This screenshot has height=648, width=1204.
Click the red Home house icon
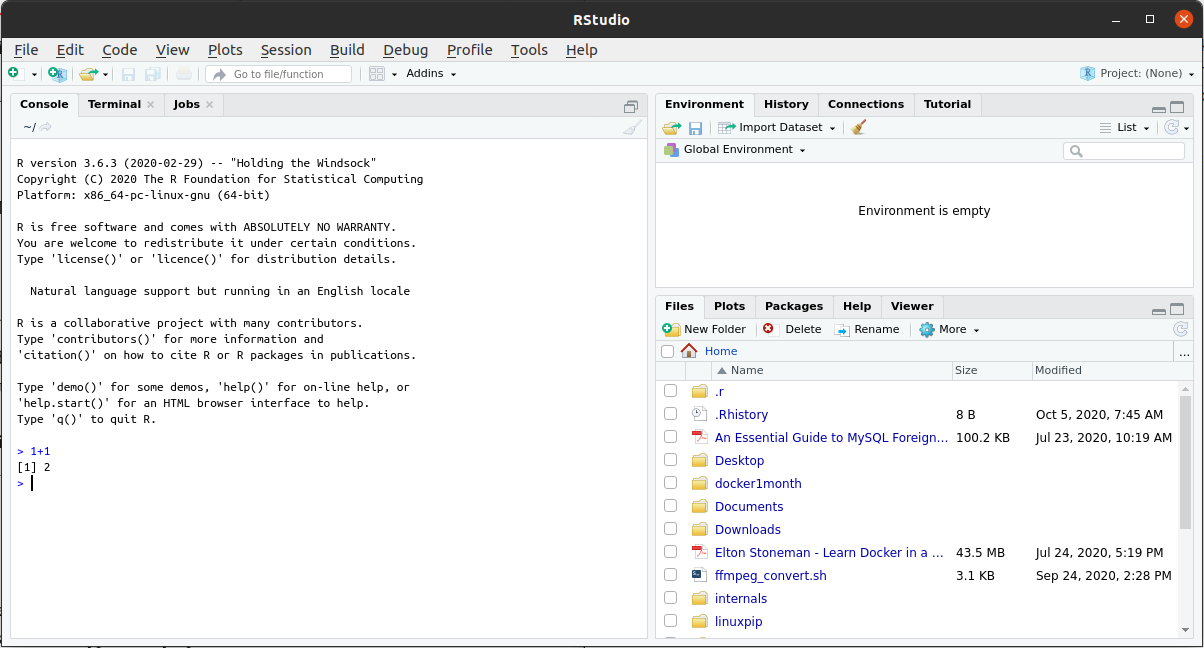click(689, 351)
